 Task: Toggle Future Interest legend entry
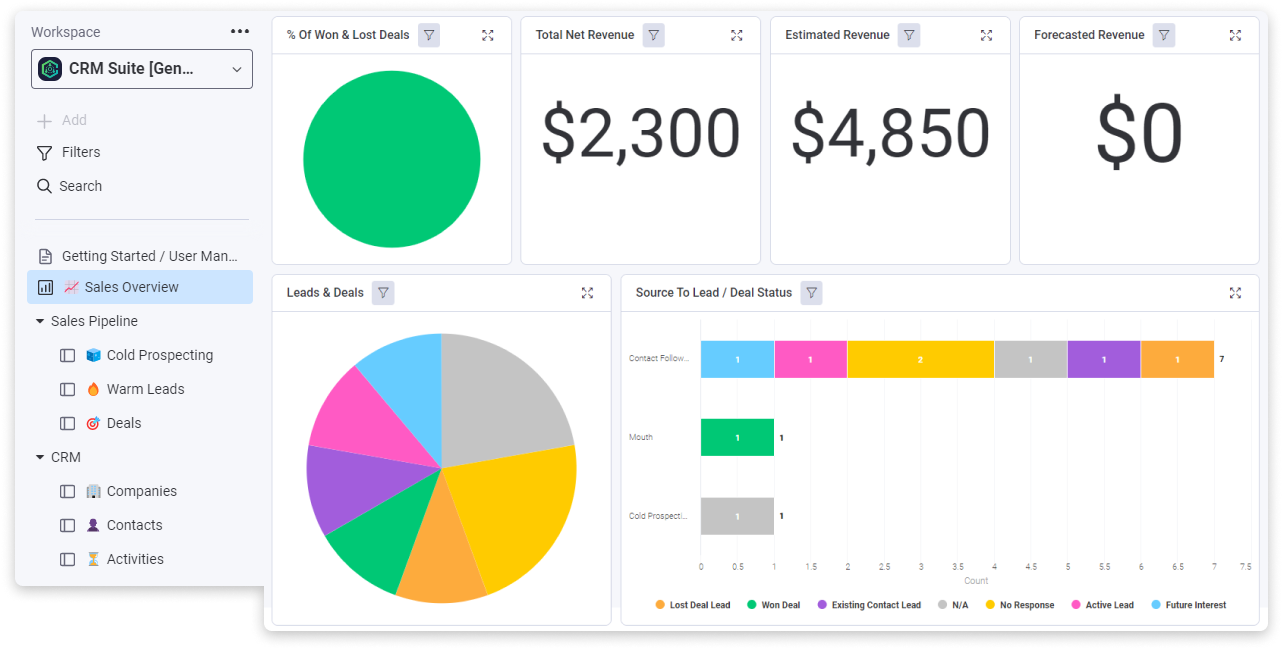tap(1189, 605)
